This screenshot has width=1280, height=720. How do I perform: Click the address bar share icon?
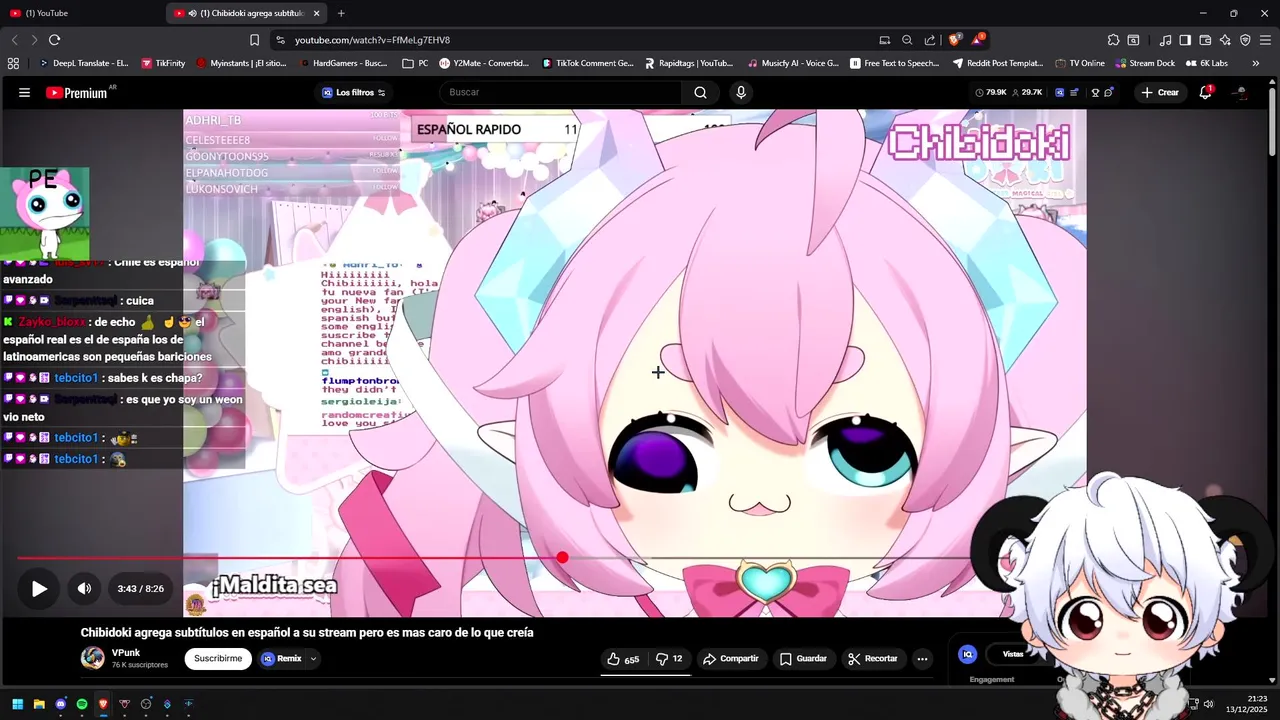930,40
